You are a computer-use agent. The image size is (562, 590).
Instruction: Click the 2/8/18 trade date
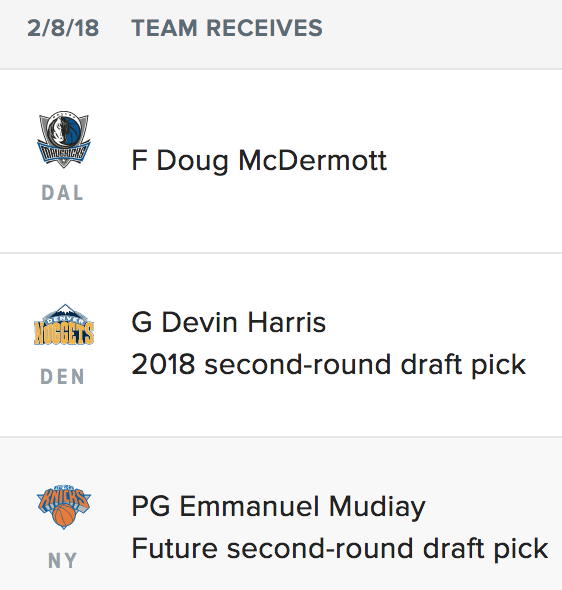[63, 28]
